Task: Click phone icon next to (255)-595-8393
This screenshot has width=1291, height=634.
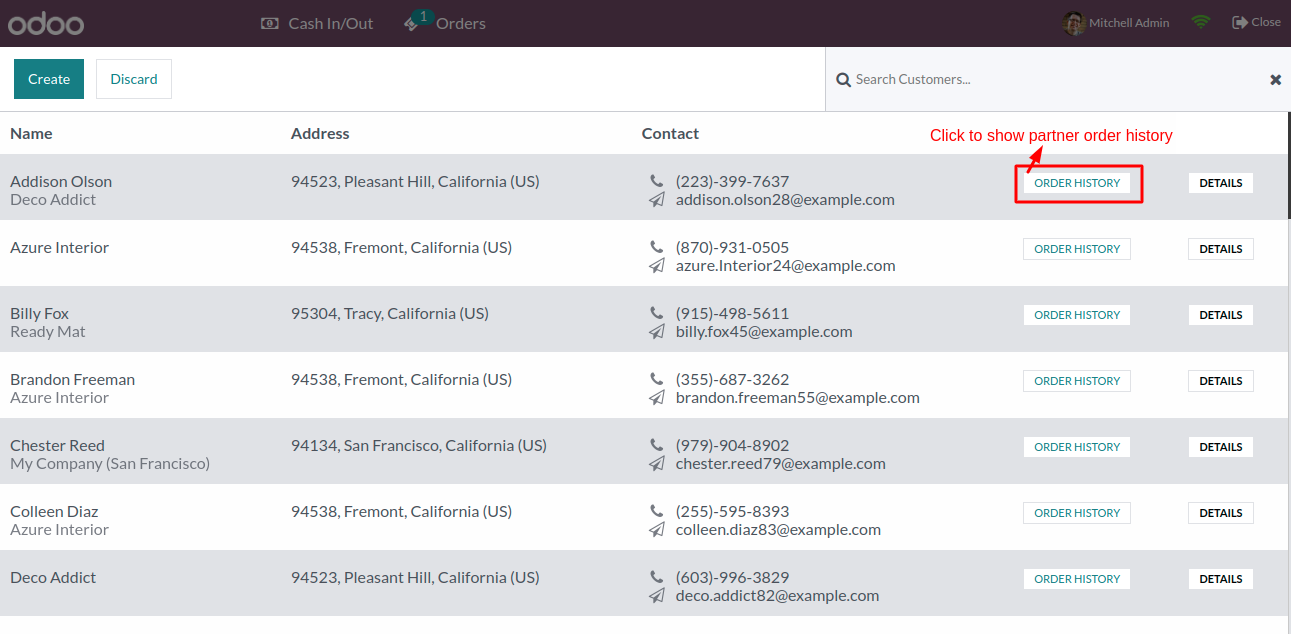Action: click(656, 511)
